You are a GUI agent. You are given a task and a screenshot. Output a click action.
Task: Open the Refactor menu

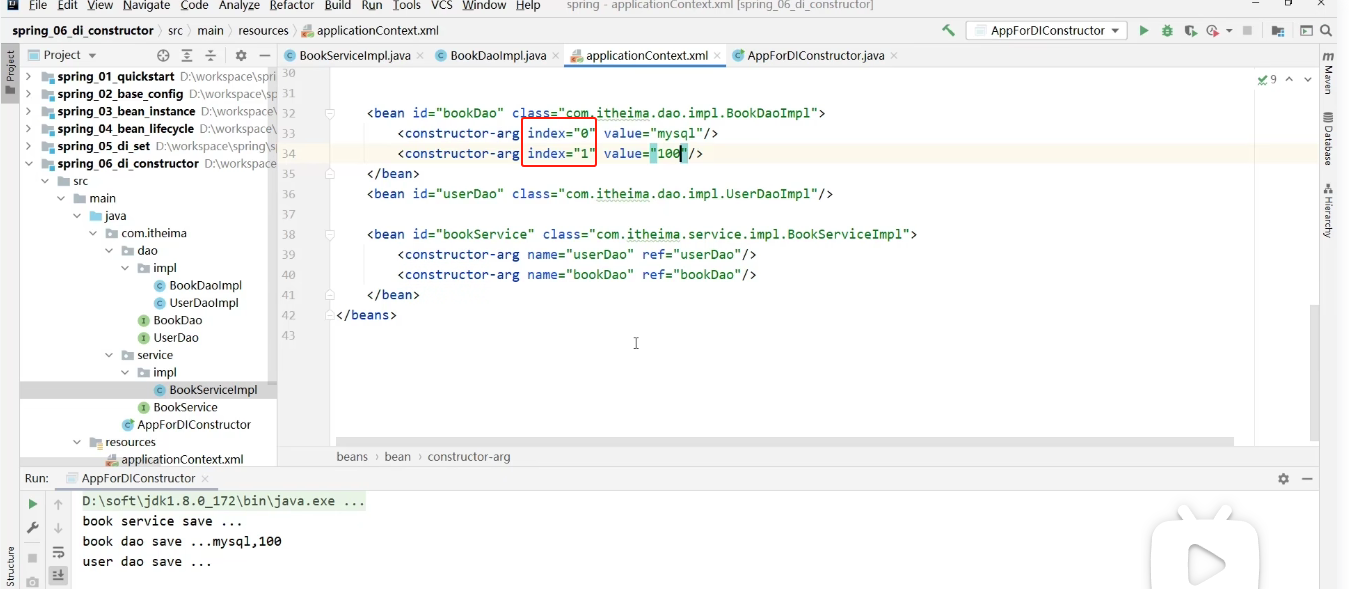tap(291, 6)
